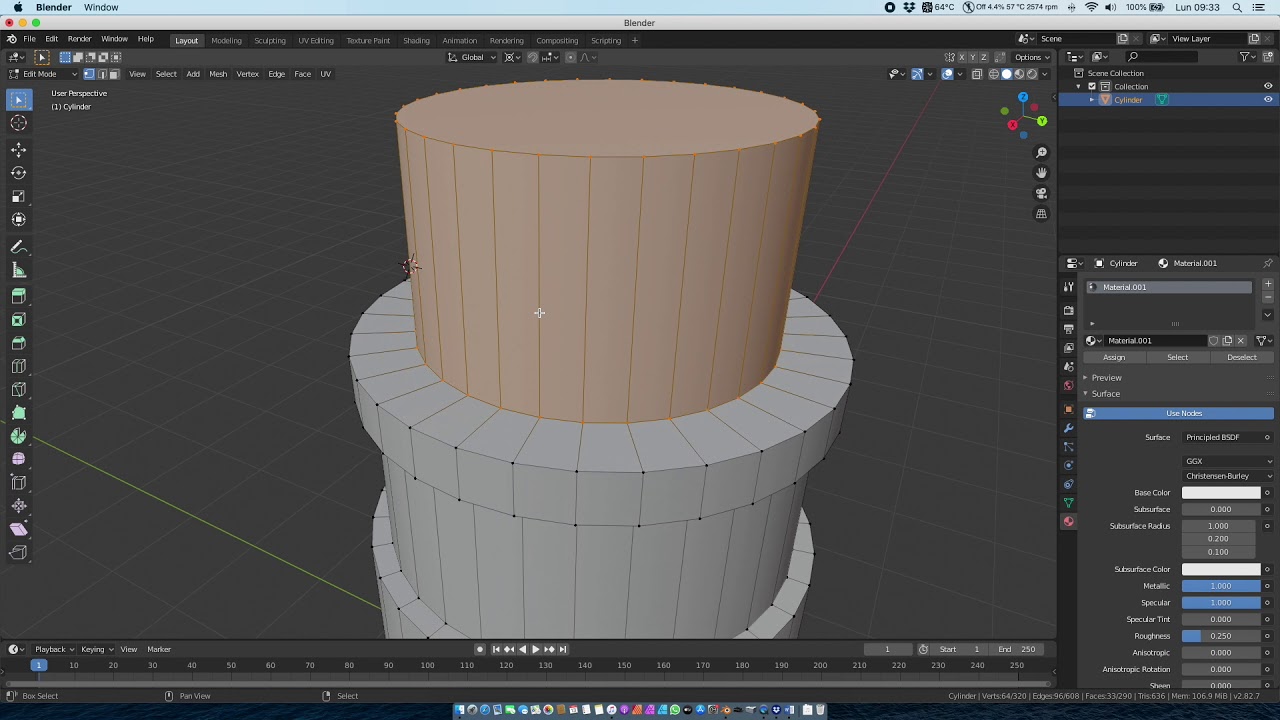Activate the Measure tool
The width and height of the screenshot is (1280, 720).
[x=18, y=270]
